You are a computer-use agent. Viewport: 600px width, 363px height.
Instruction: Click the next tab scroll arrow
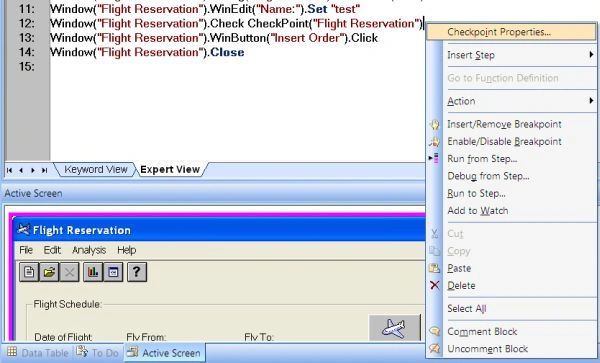pos(33,170)
